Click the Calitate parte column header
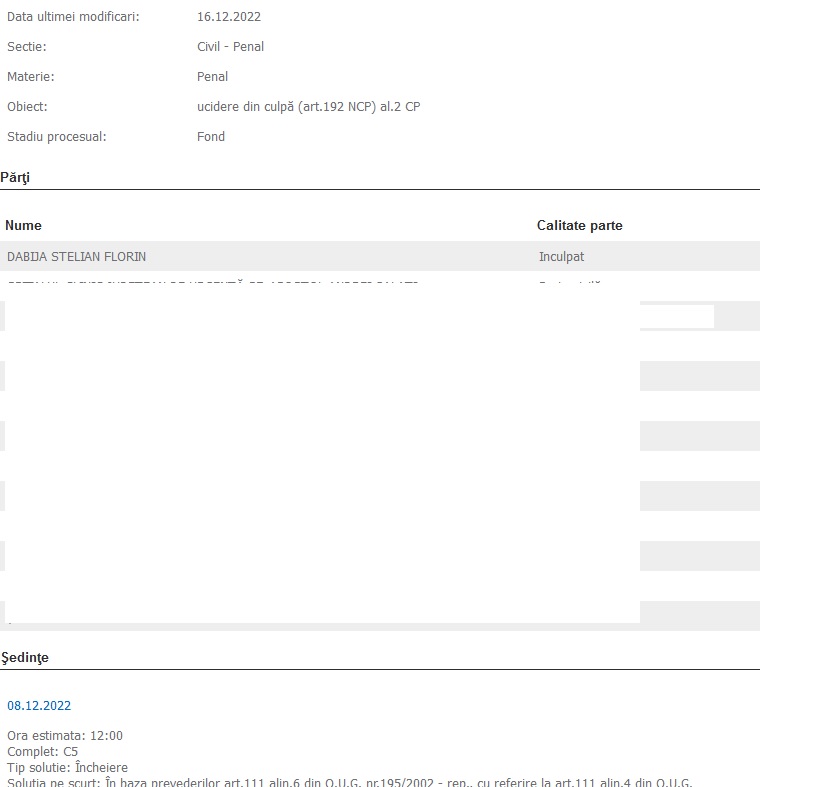This screenshot has width=836, height=787. [579, 226]
